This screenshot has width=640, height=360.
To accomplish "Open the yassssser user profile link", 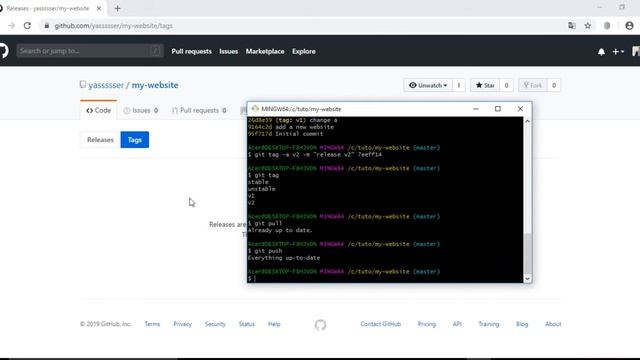I will (x=106, y=85).
